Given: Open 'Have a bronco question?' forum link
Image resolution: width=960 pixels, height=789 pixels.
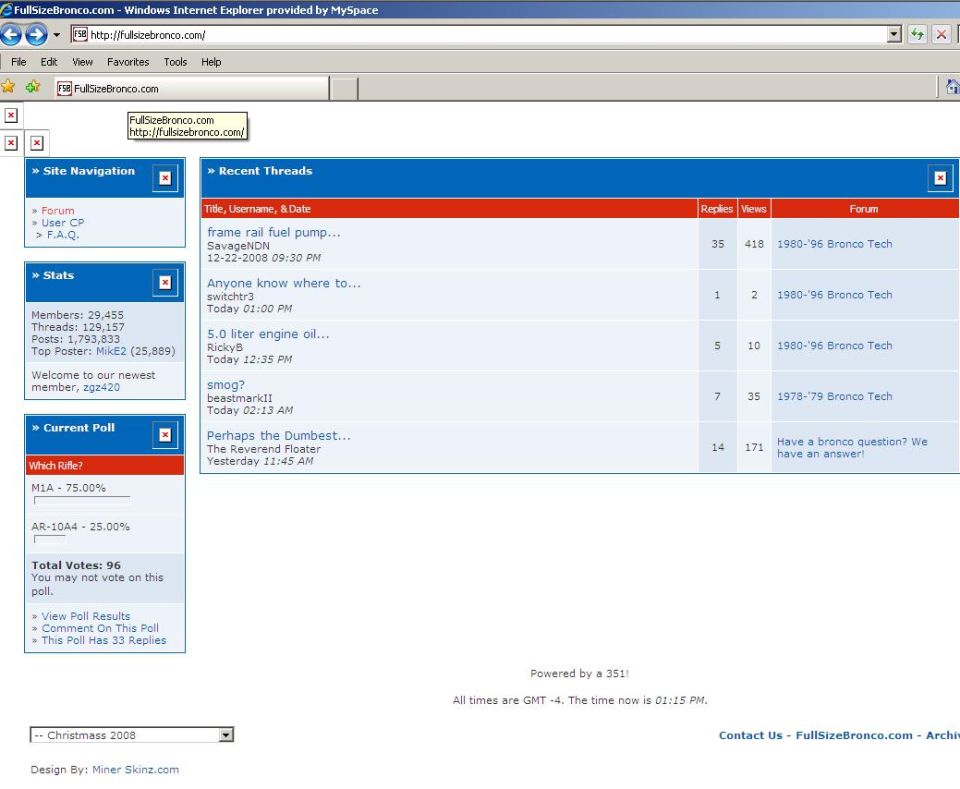Looking at the screenshot, I should tap(852, 447).
